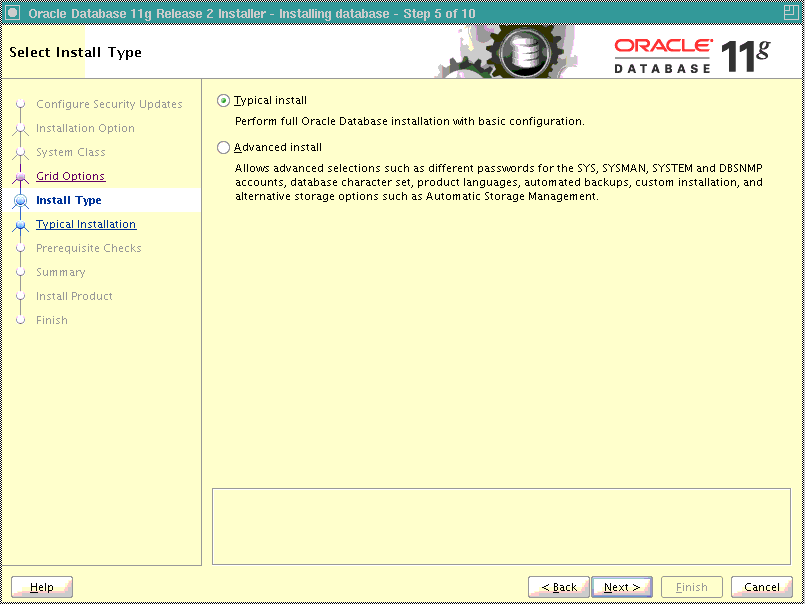Cancel the Oracle installation
The height and width of the screenshot is (604, 805).
point(761,587)
